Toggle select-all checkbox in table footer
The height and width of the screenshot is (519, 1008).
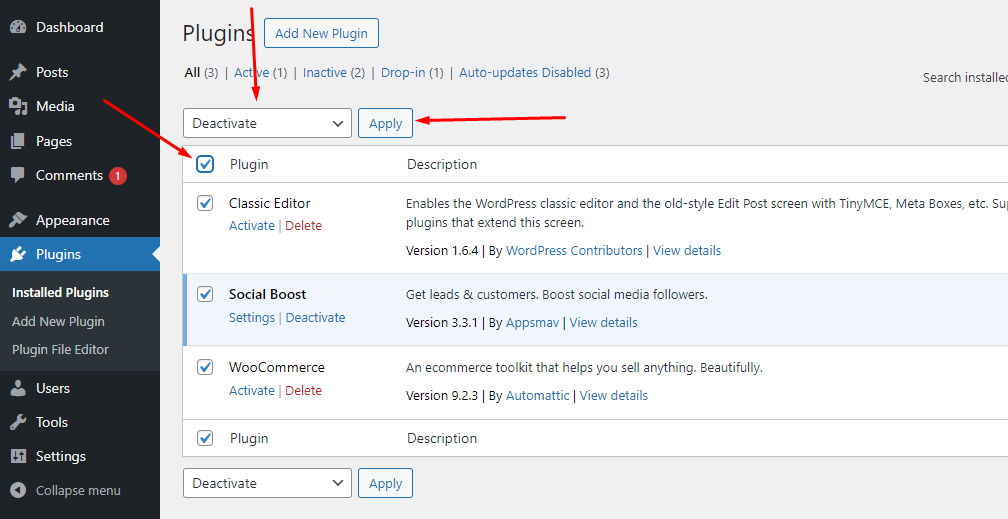204,438
